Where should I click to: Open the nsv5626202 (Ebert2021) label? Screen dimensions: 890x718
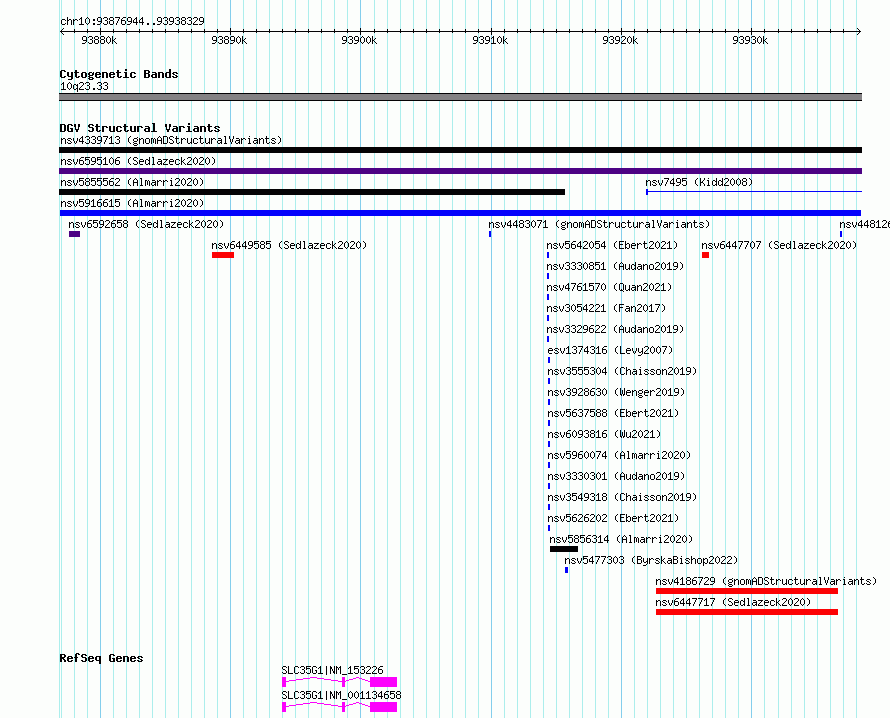point(613,518)
